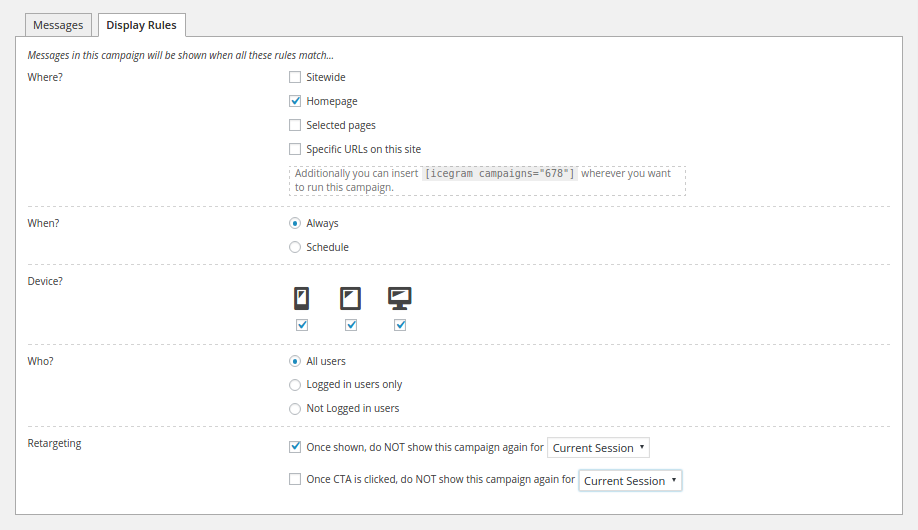Choose Logged in users only

click(295, 384)
